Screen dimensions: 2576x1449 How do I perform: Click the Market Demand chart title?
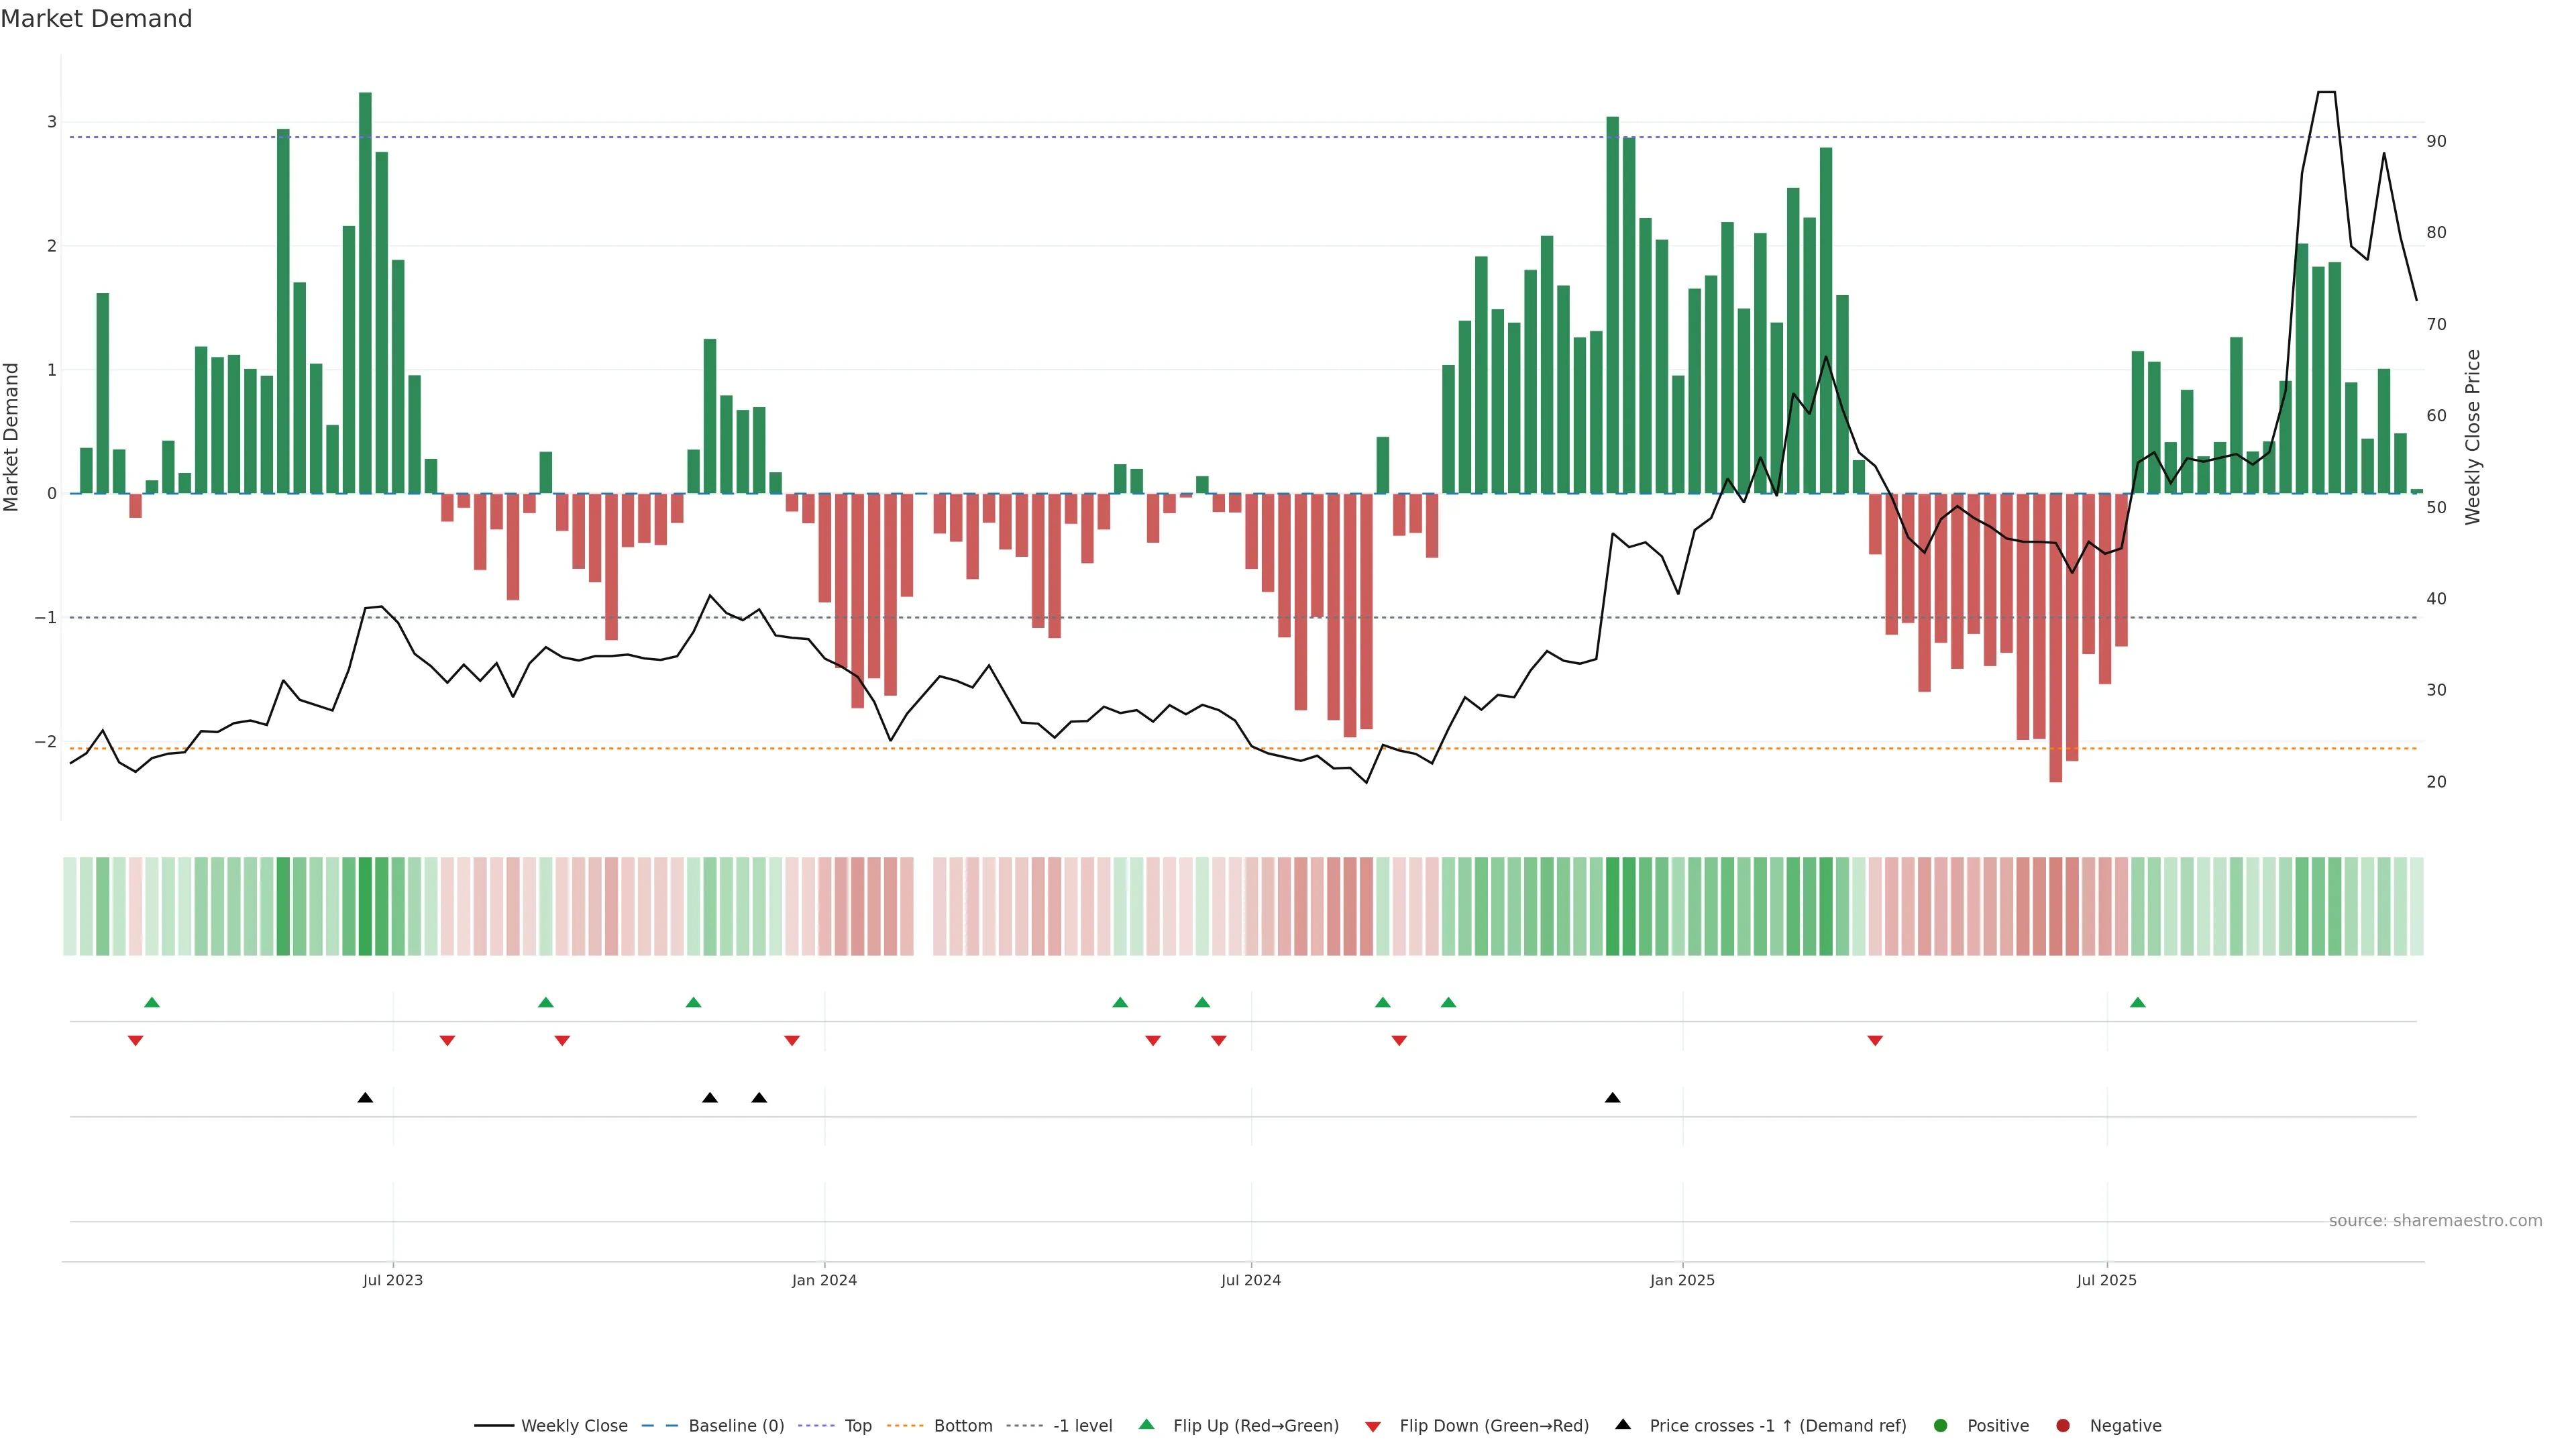pos(96,19)
